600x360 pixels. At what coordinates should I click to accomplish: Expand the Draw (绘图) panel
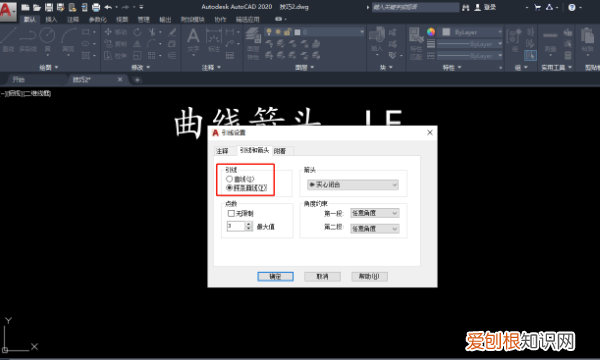[x=49, y=67]
